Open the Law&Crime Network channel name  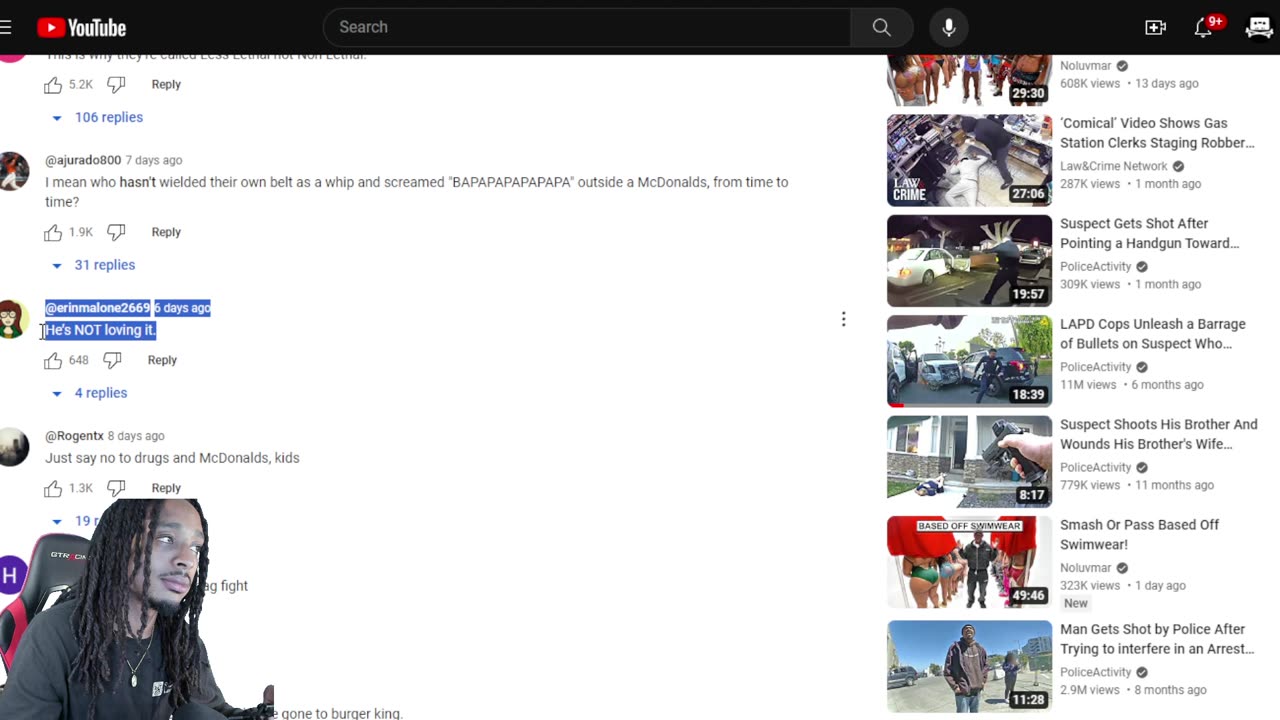1114,166
